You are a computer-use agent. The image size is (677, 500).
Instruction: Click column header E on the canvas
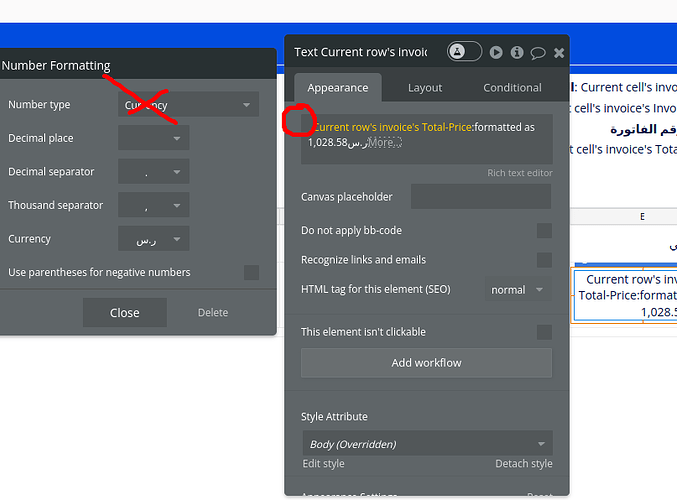click(642, 217)
